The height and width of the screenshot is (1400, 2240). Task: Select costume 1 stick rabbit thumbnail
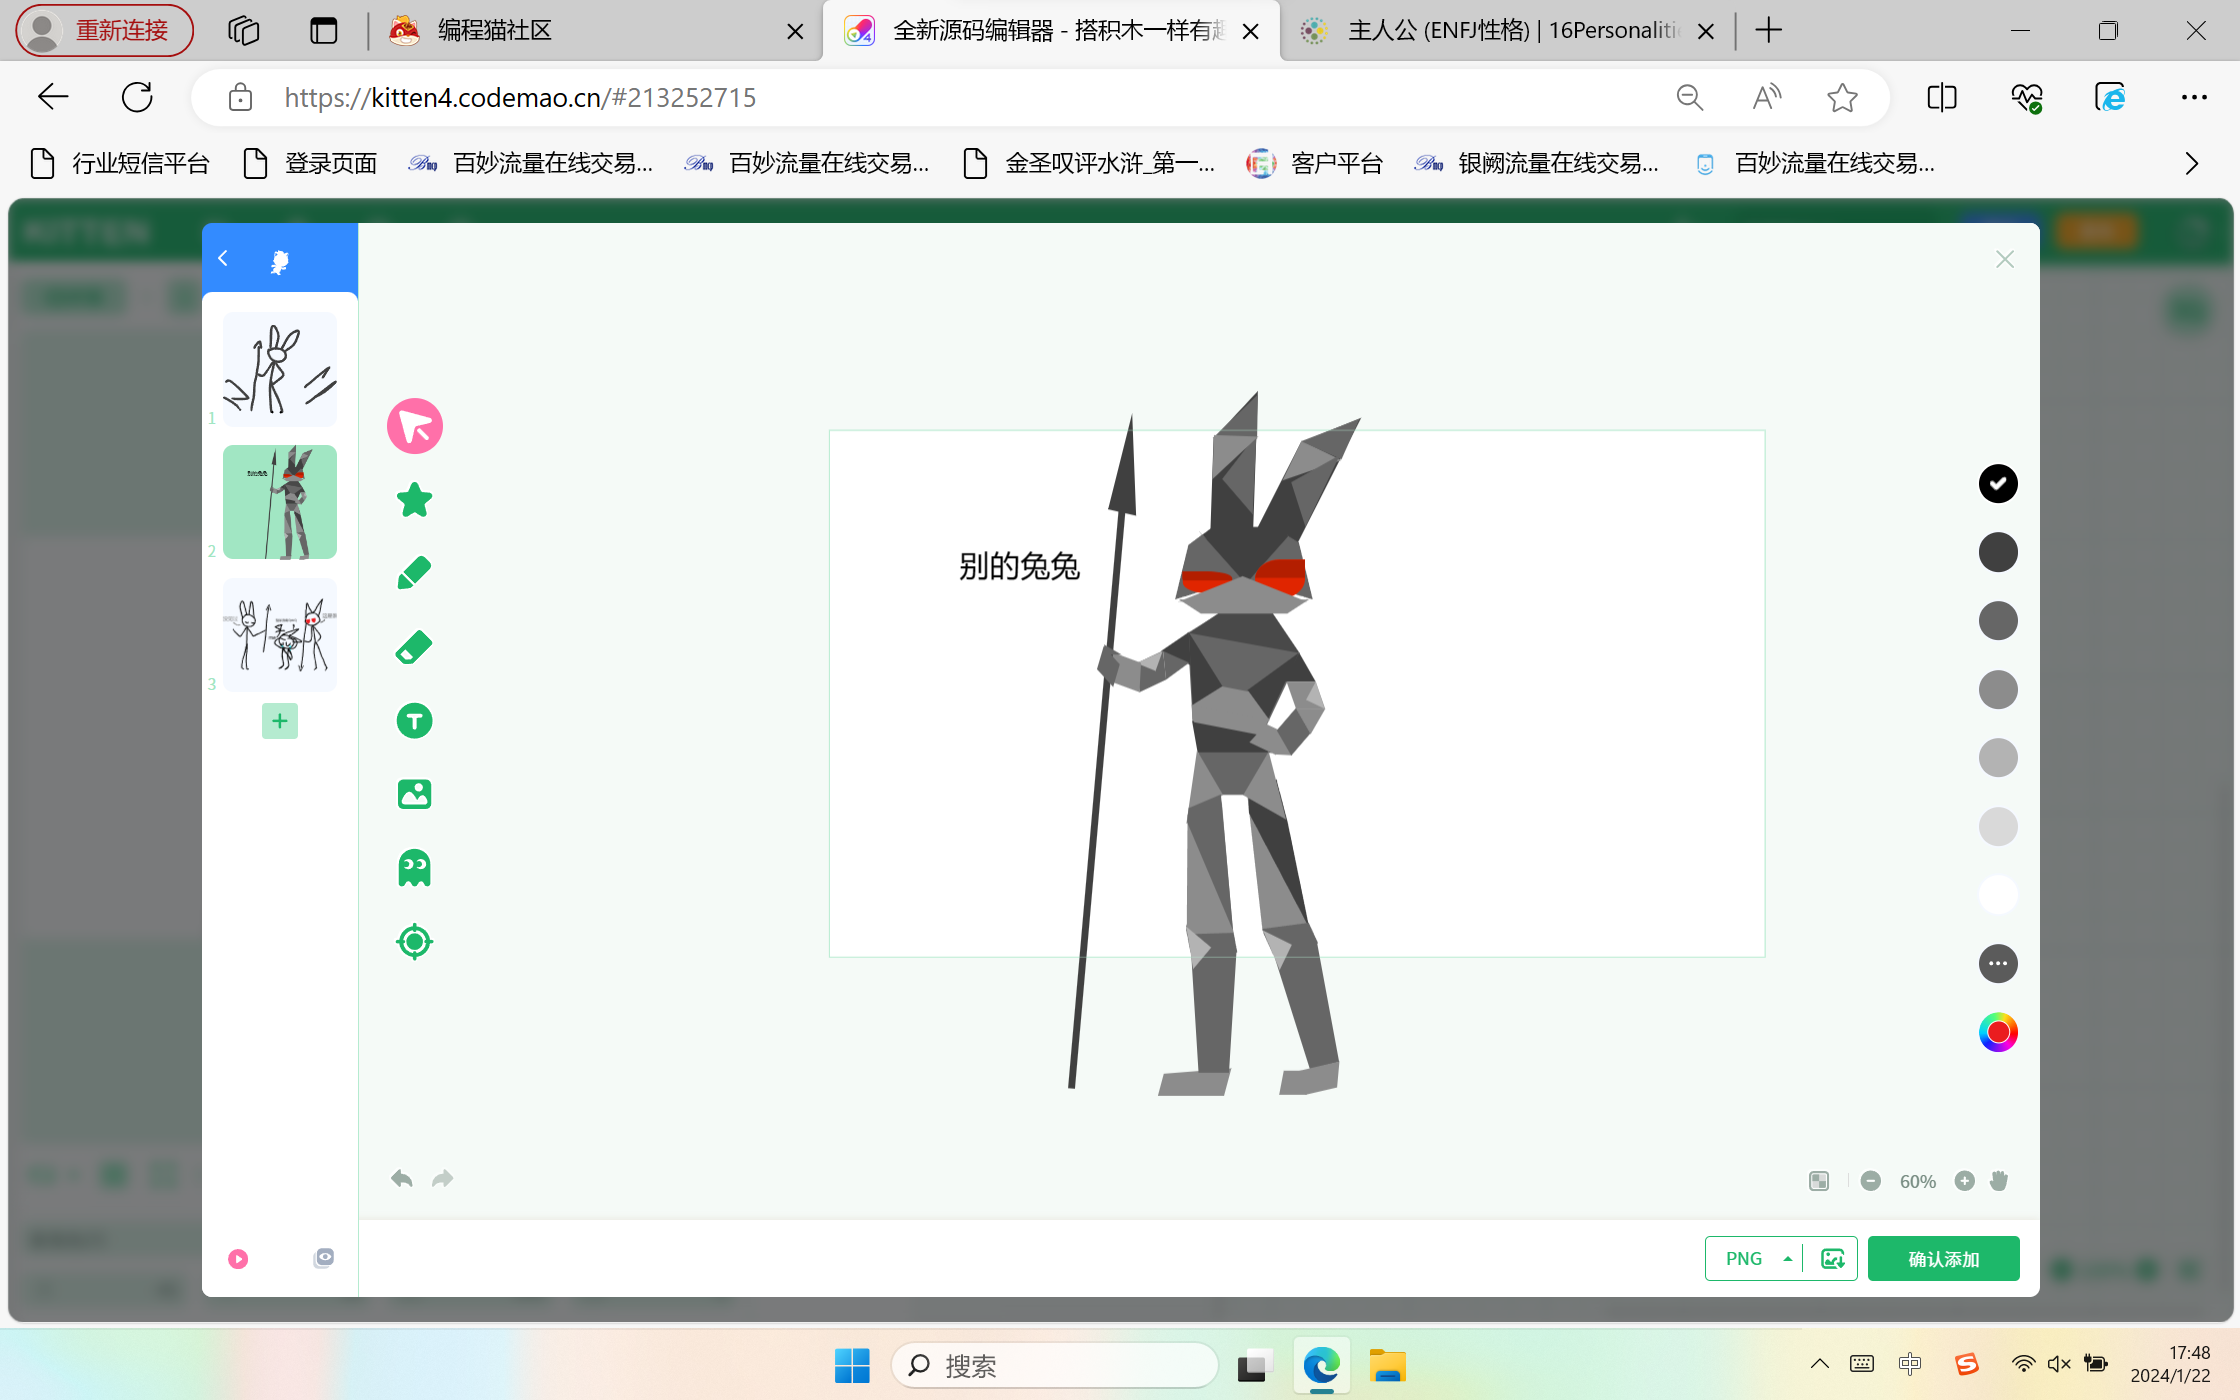coord(280,369)
